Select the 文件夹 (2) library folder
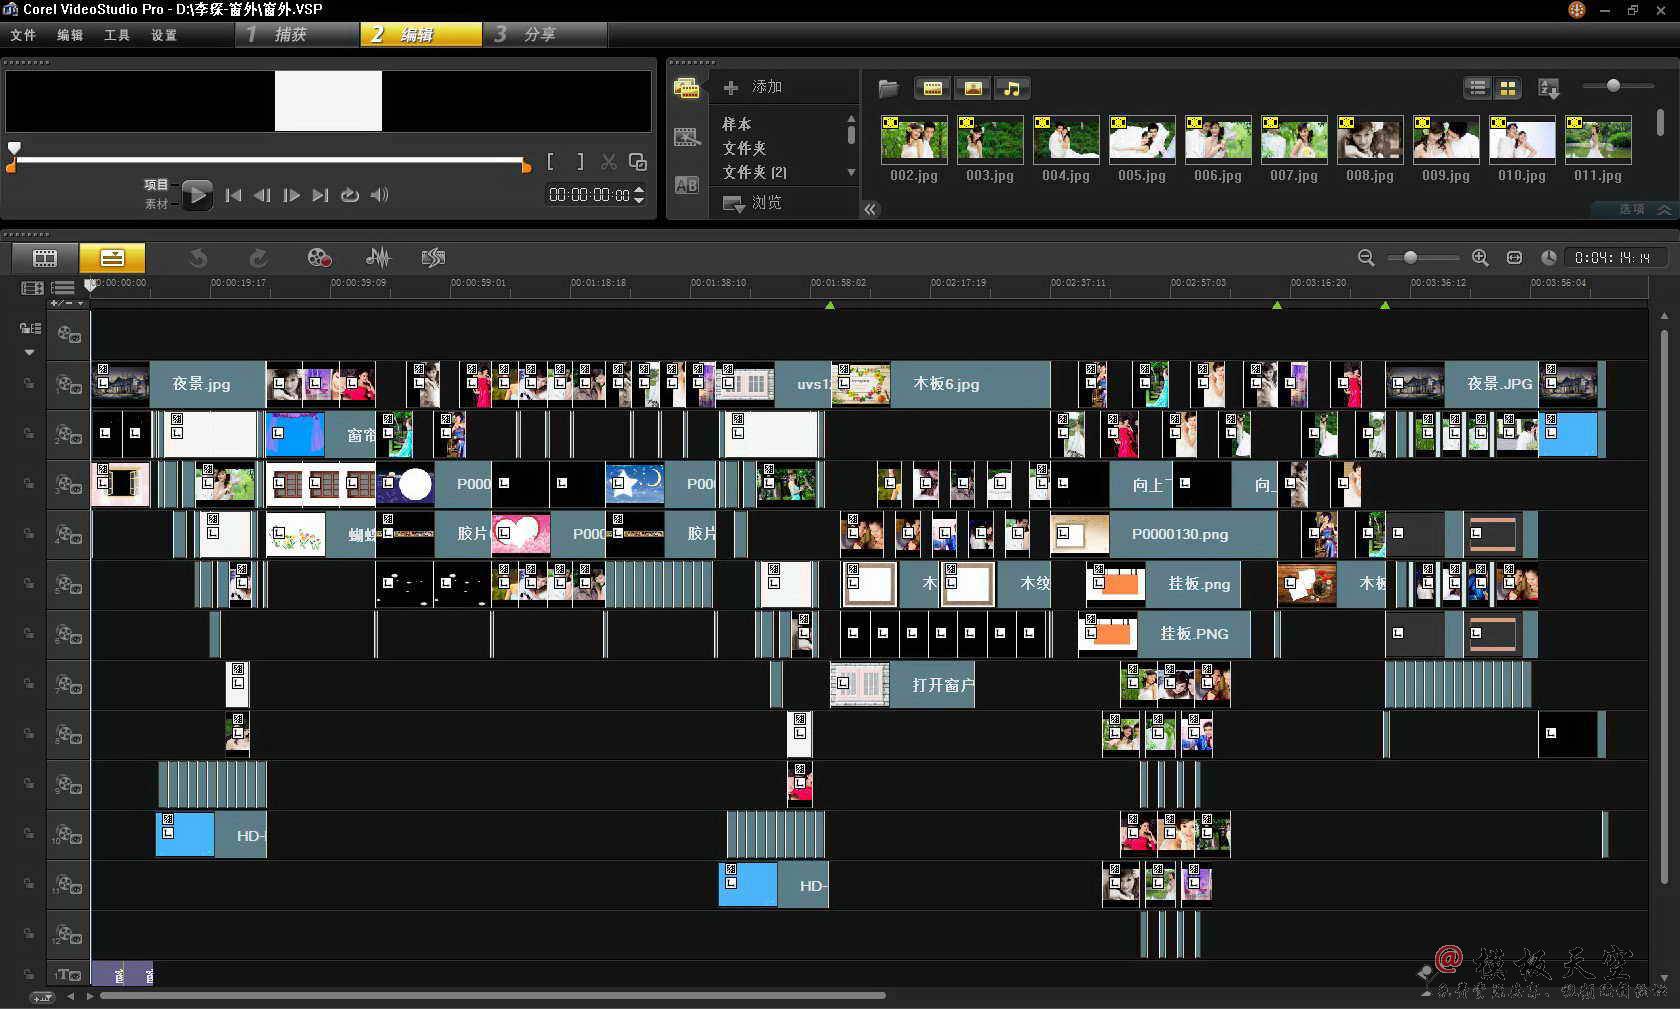The image size is (1680, 1009). [x=754, y=172]
